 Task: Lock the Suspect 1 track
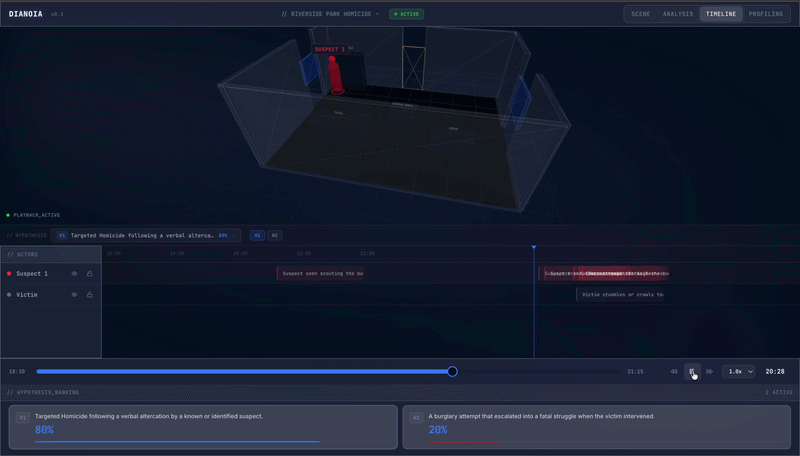pos(90,274)
